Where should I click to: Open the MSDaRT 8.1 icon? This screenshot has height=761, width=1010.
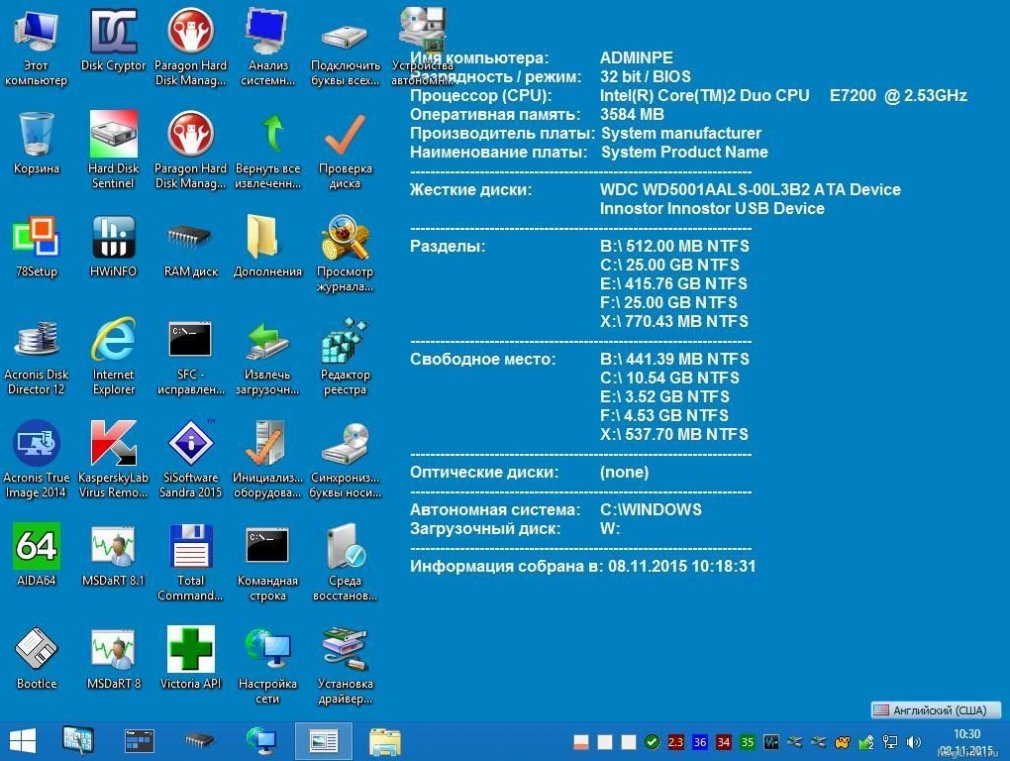pos(113,555)
